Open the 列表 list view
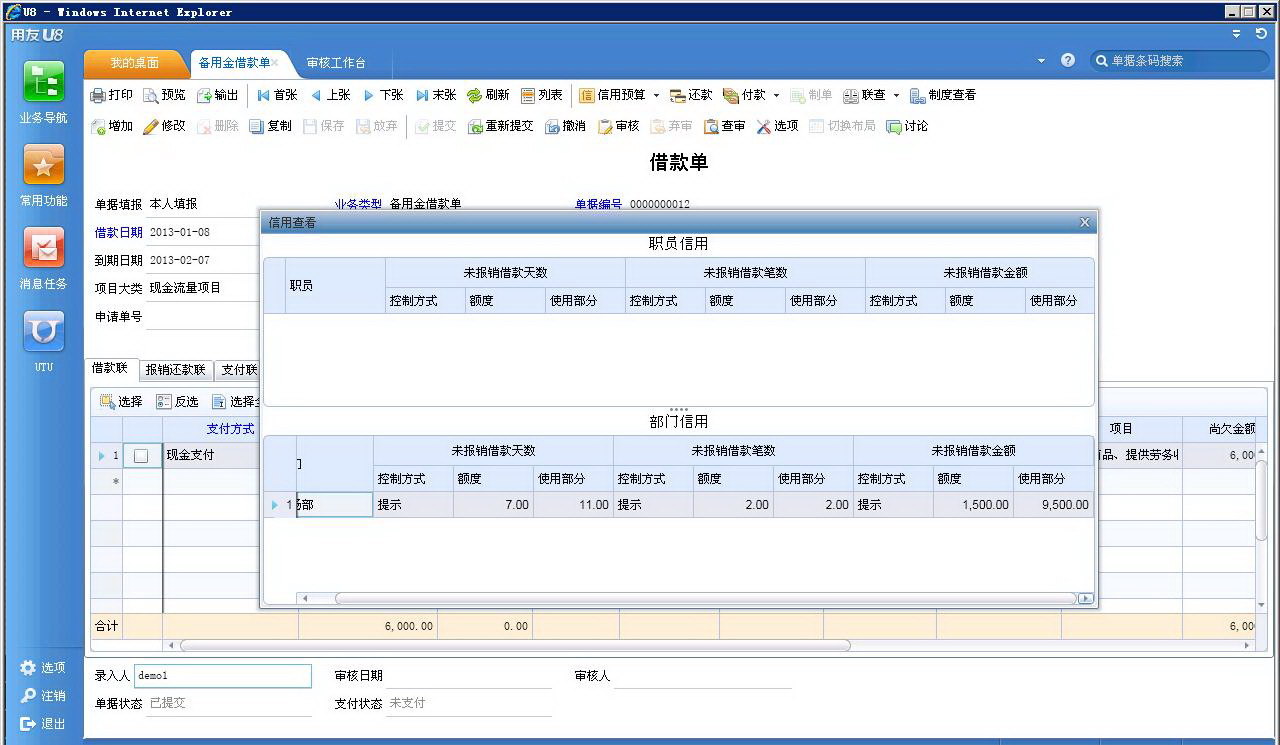1280x745 pixels. click(x=541, y=95)
